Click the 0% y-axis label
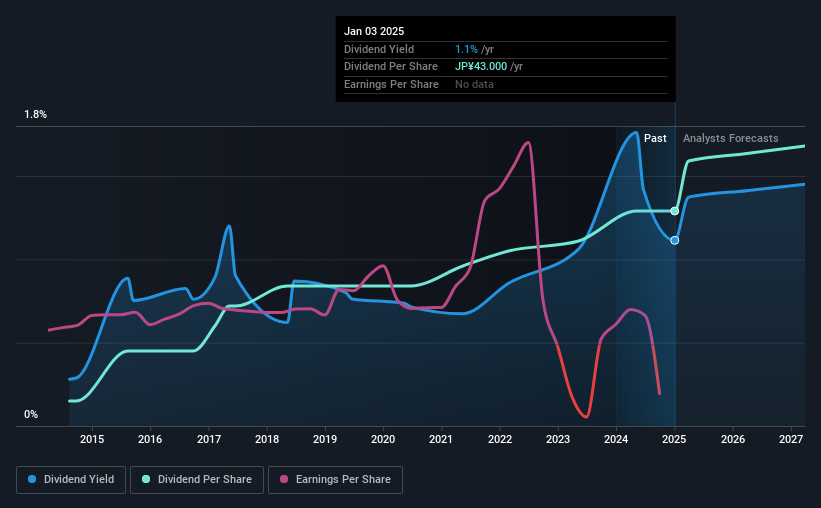This screenshot has width=821, height=508. click(x=31, y=414)
